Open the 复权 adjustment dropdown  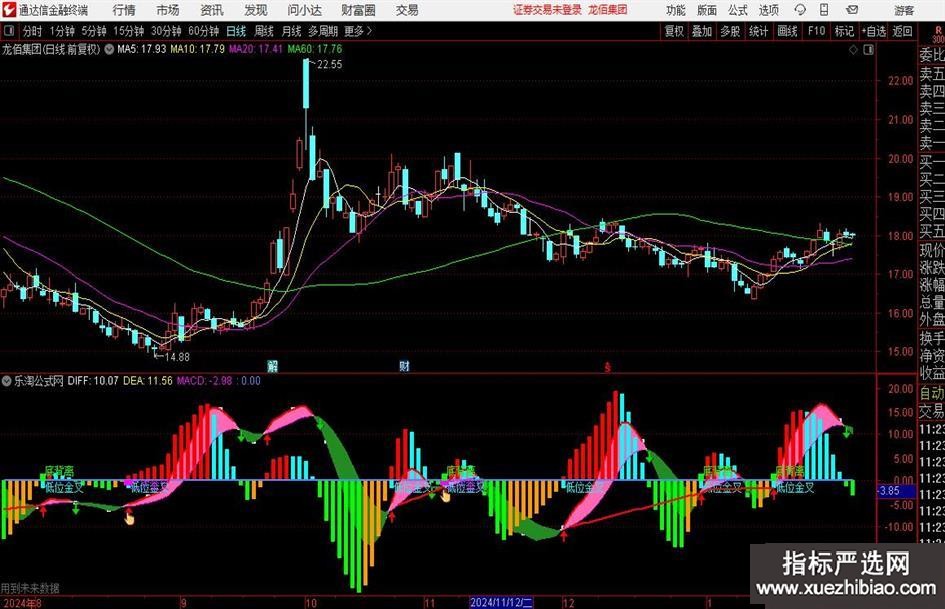pos(675,31)
